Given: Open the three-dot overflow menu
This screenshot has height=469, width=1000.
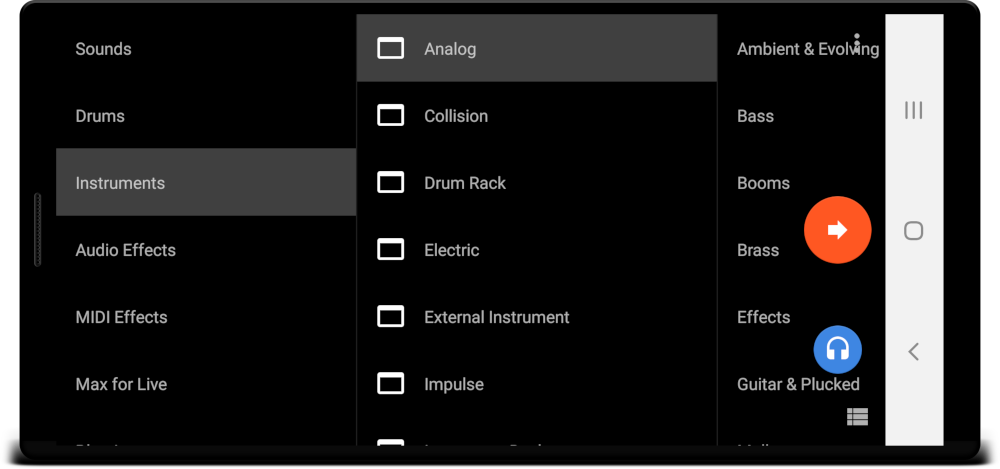Looking at the screenshot, I should tap(857, 43).
